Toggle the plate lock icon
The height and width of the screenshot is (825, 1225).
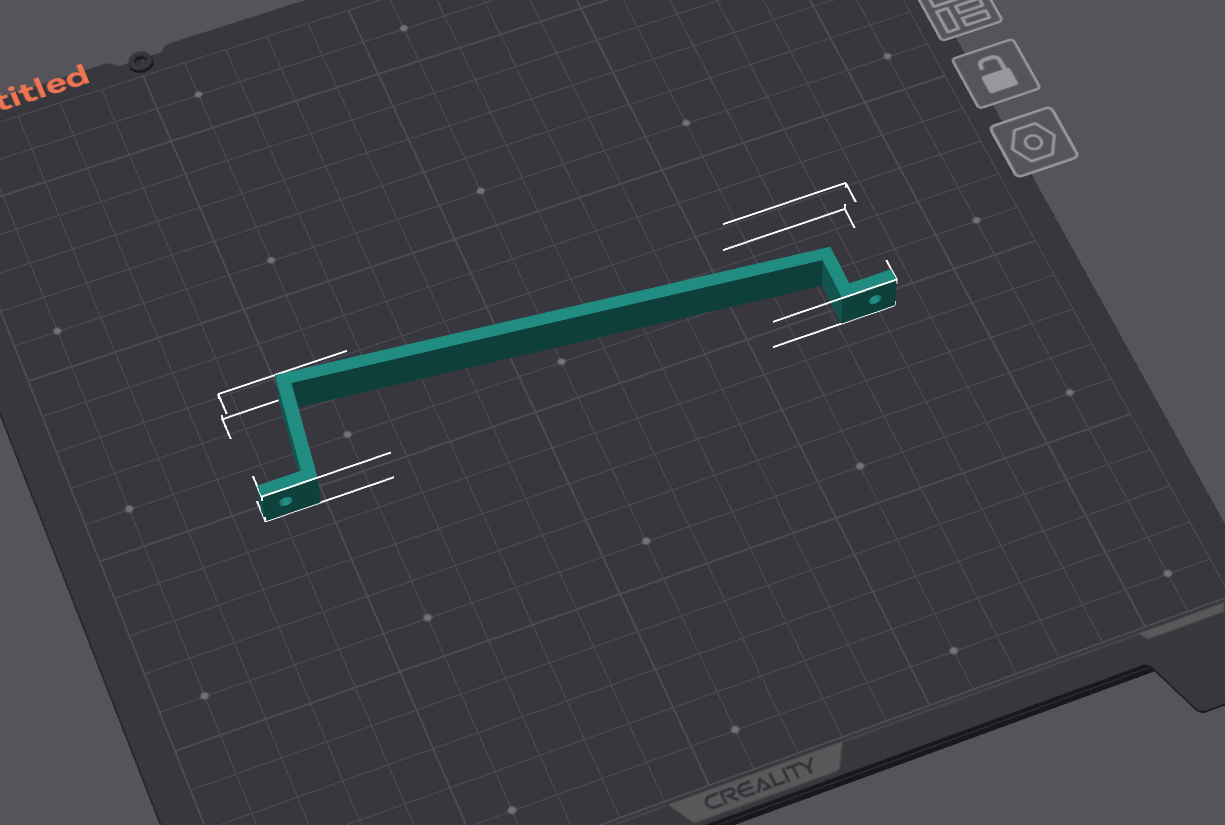(x=995, y=74)
